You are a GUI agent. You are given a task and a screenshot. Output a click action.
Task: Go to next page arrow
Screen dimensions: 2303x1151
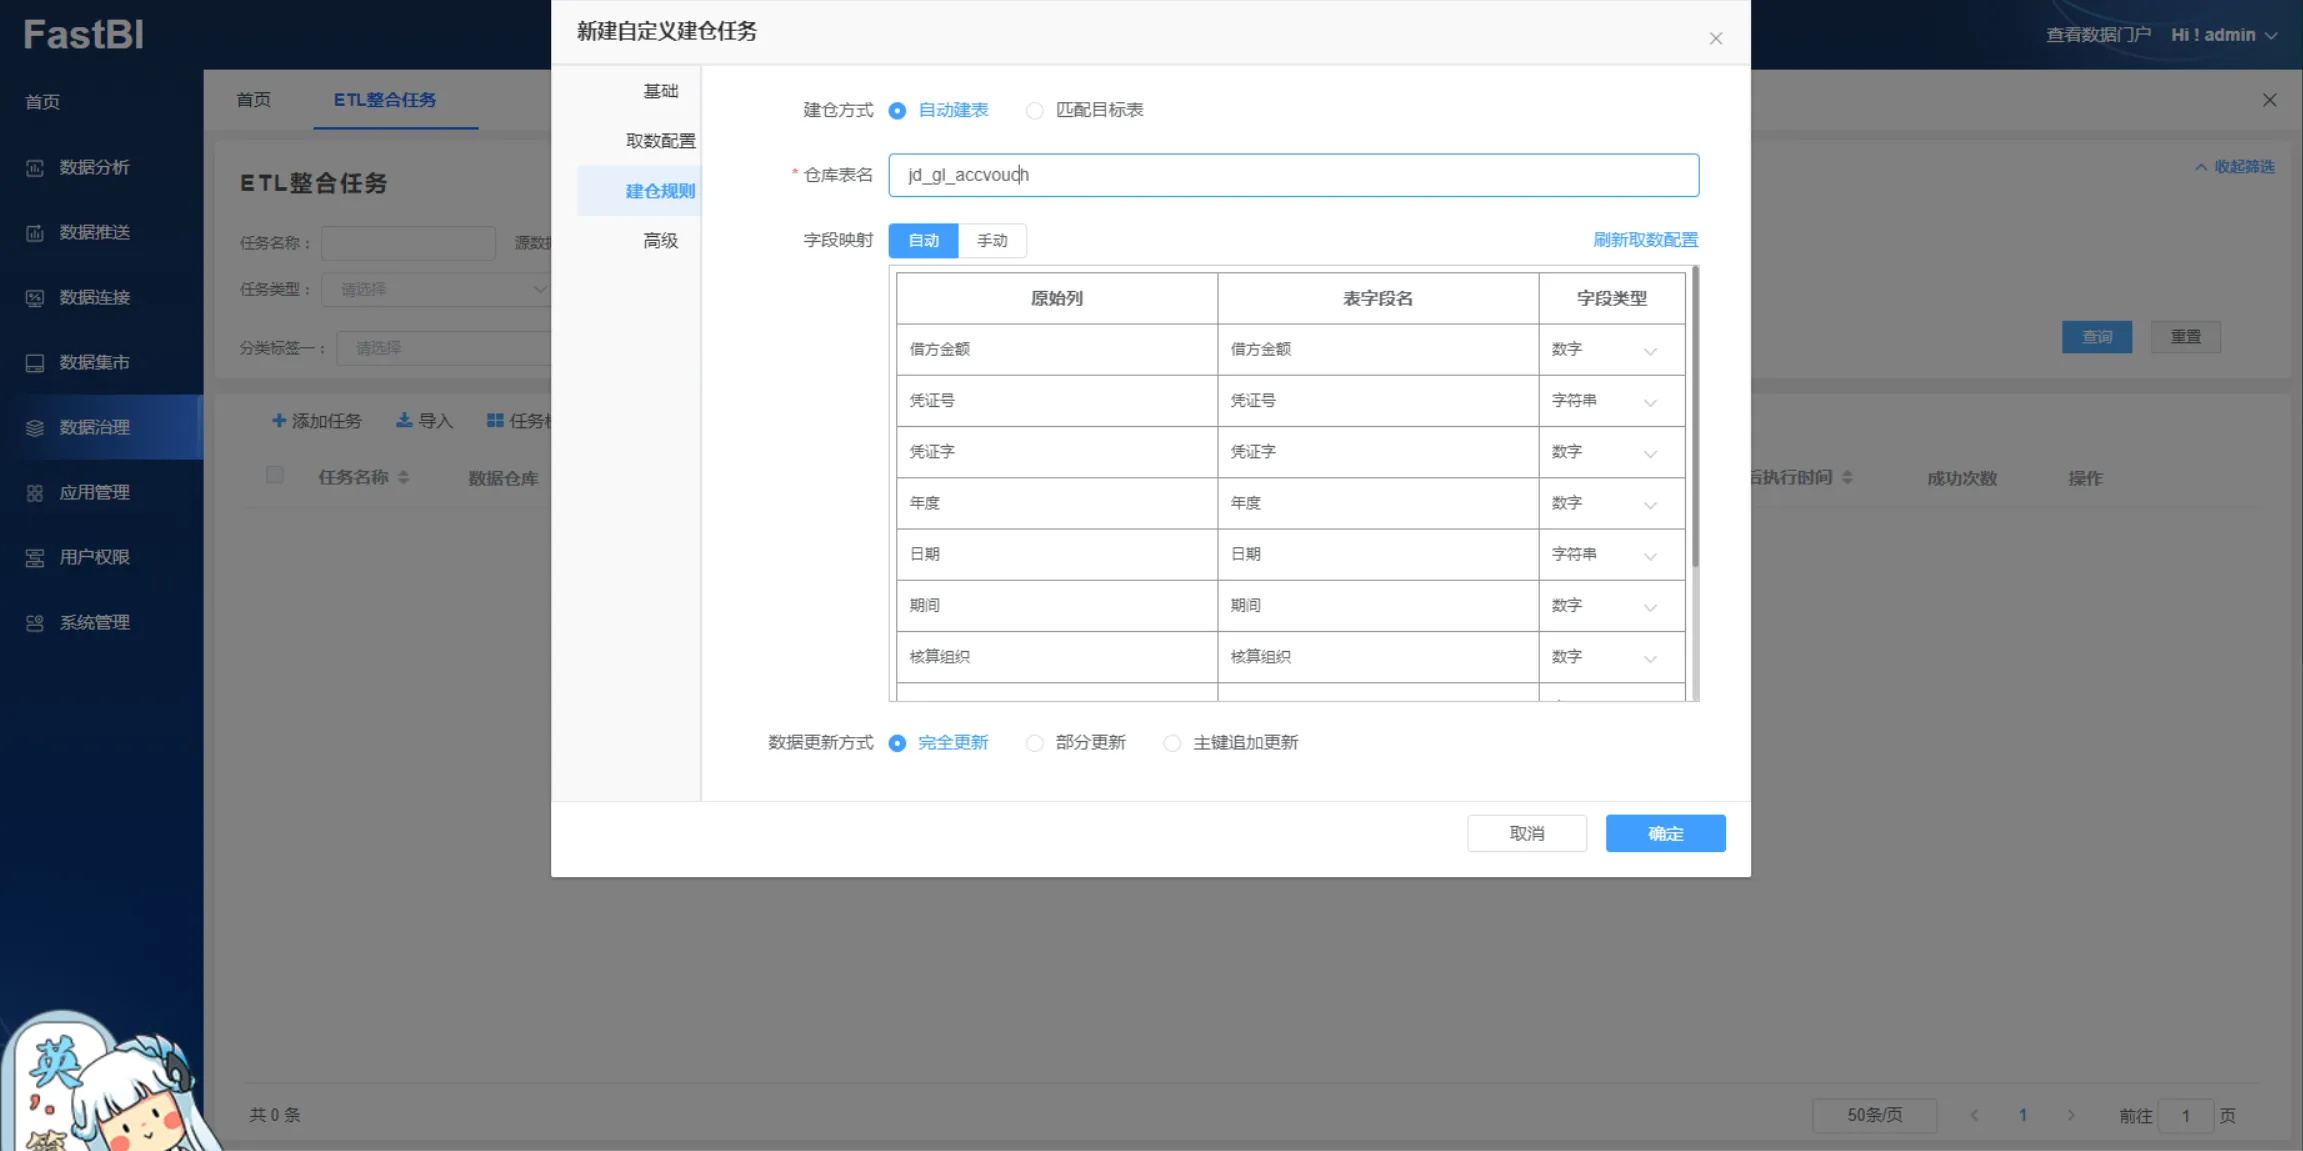click(2071, 1115)
